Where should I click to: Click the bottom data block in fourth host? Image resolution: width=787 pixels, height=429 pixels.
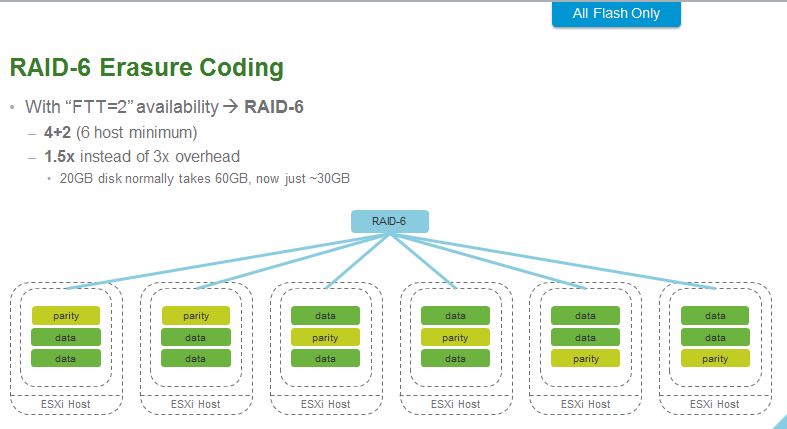(455, 358)
